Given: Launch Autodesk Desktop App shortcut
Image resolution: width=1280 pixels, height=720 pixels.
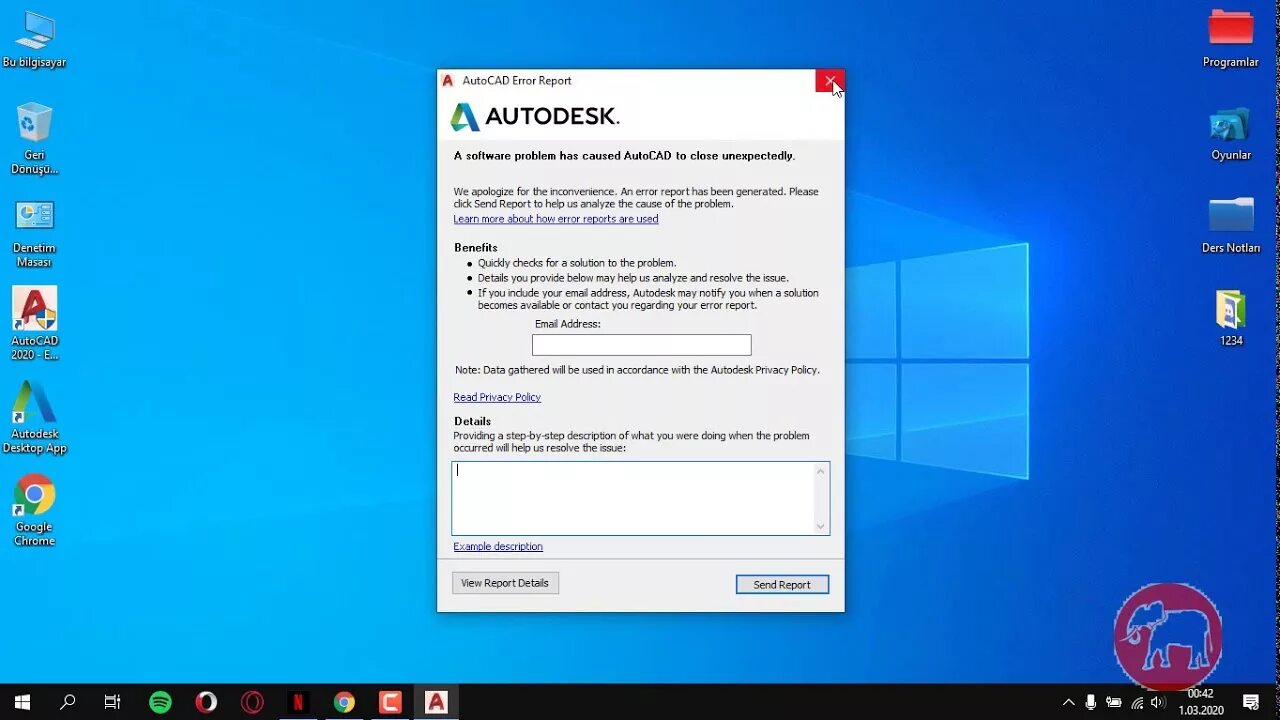Looking at the screenshot, I should (34, 417).
